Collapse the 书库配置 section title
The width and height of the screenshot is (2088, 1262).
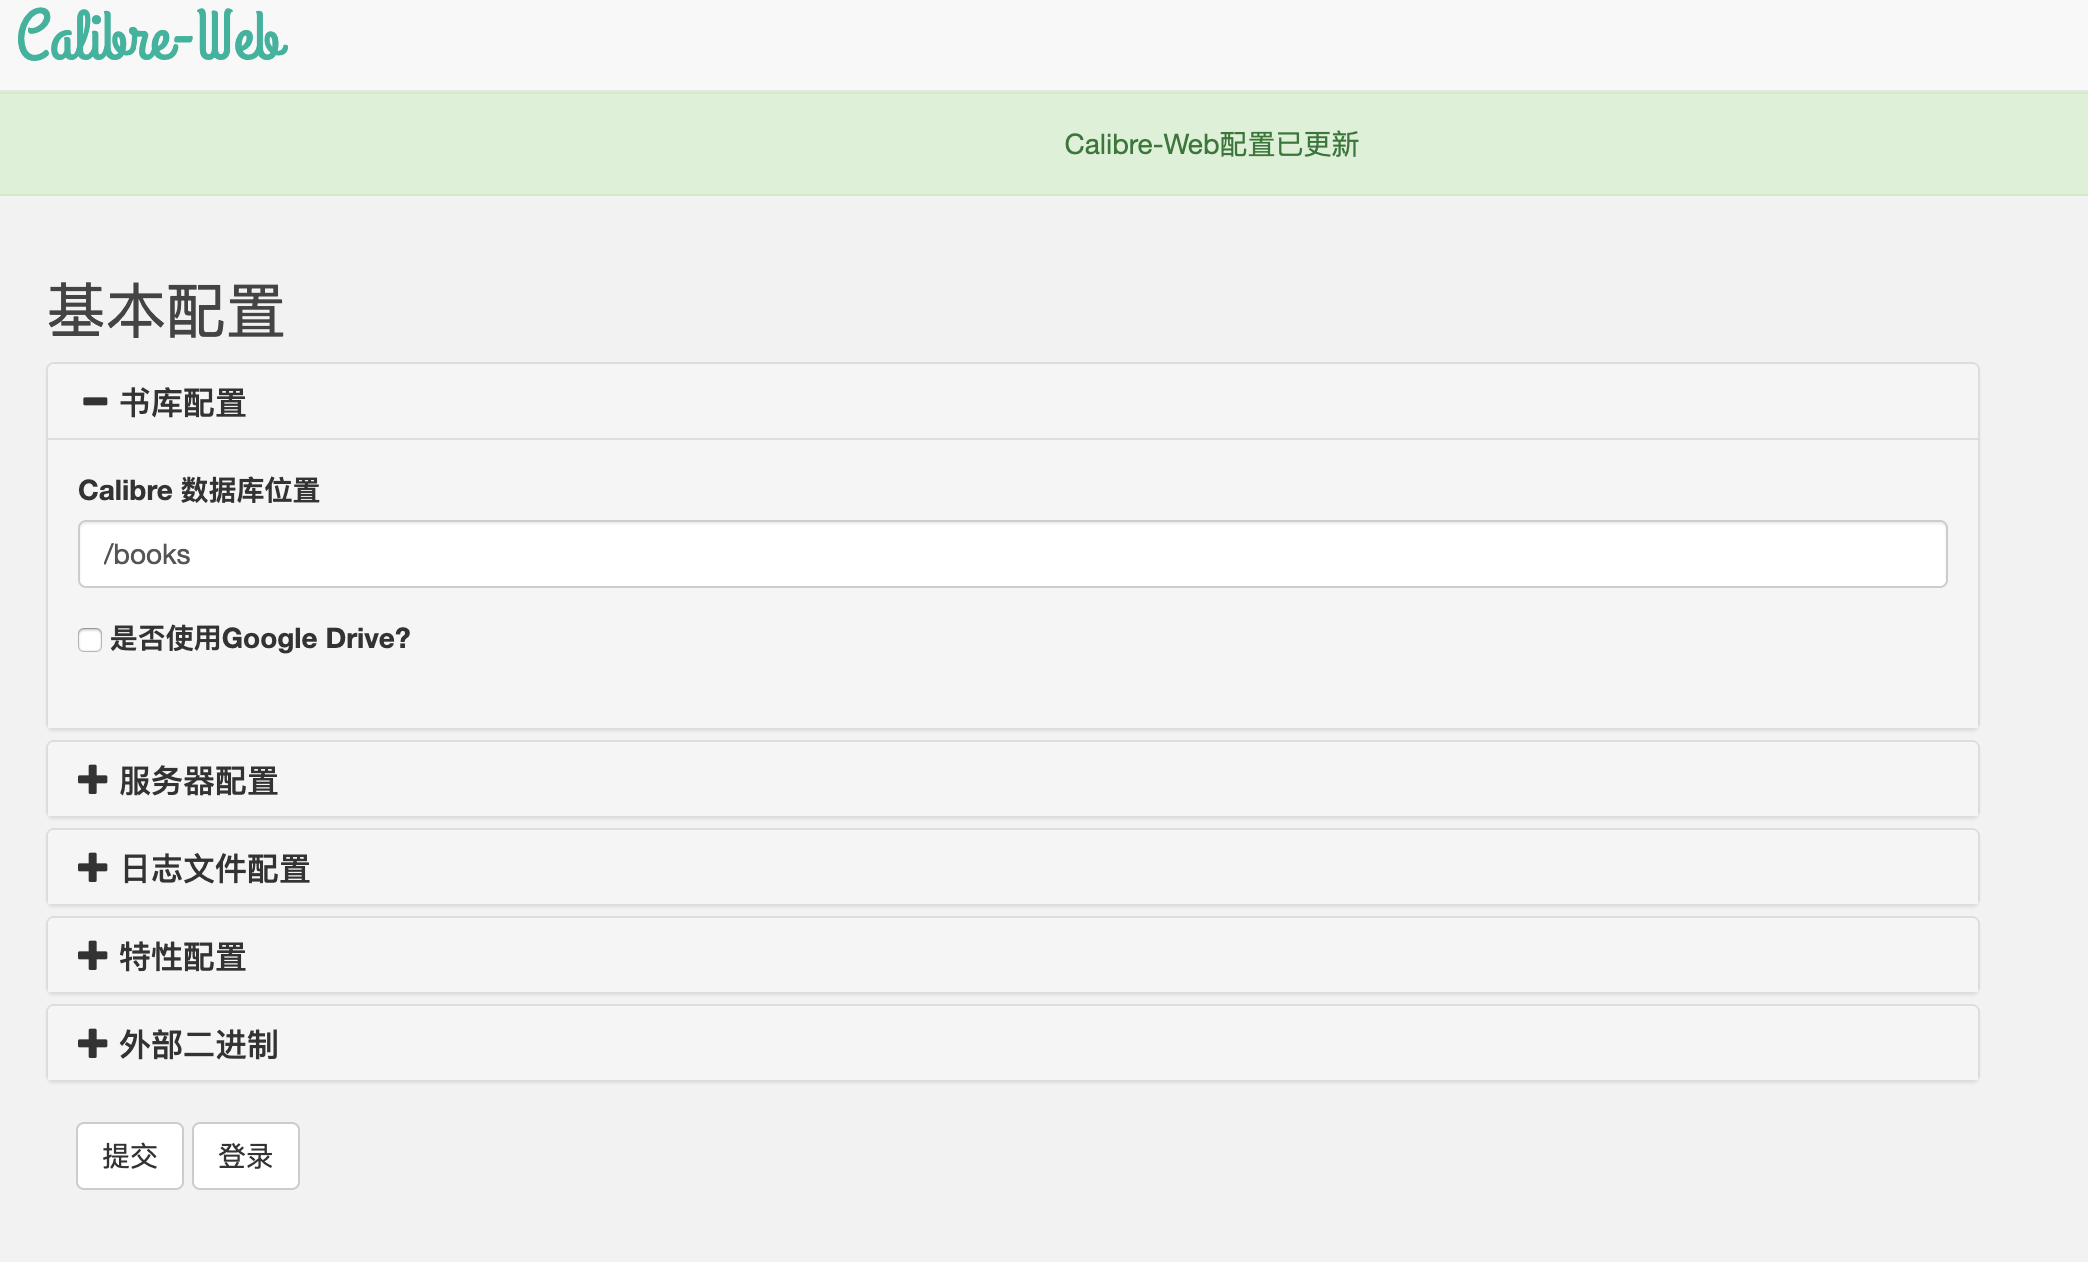point(183,403)
